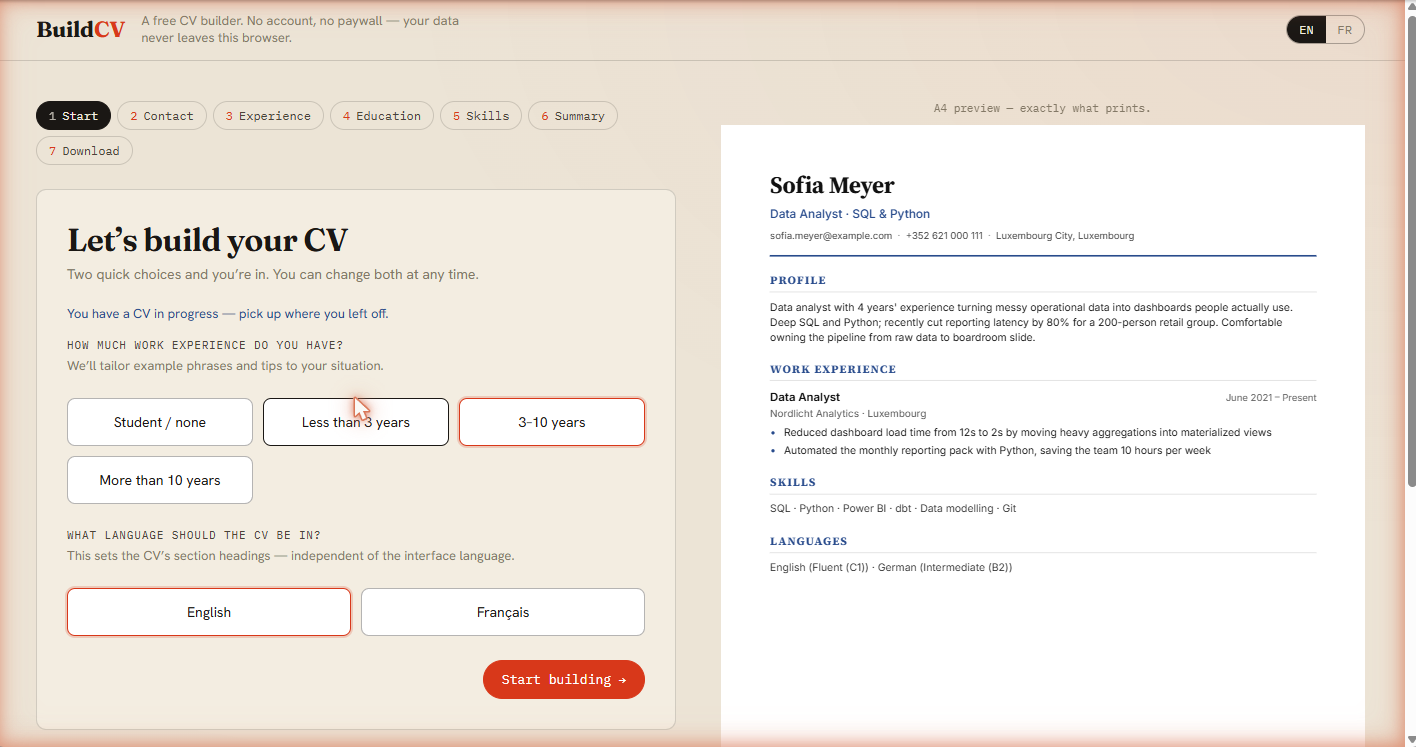Choose English as CV language
This screenshot has height=747, width=1416.
click(209, 612)
